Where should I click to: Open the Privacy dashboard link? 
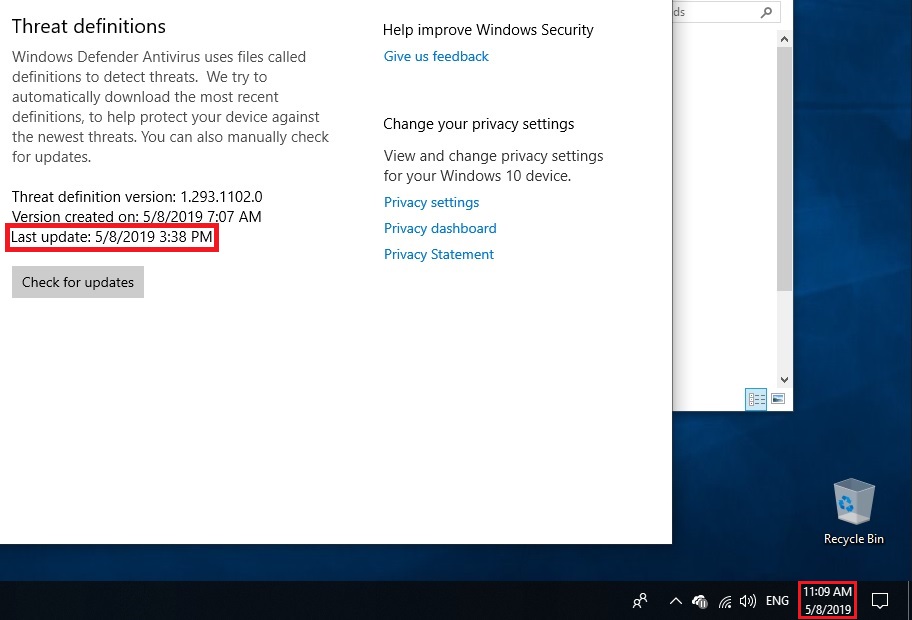(x=440, y=228)
